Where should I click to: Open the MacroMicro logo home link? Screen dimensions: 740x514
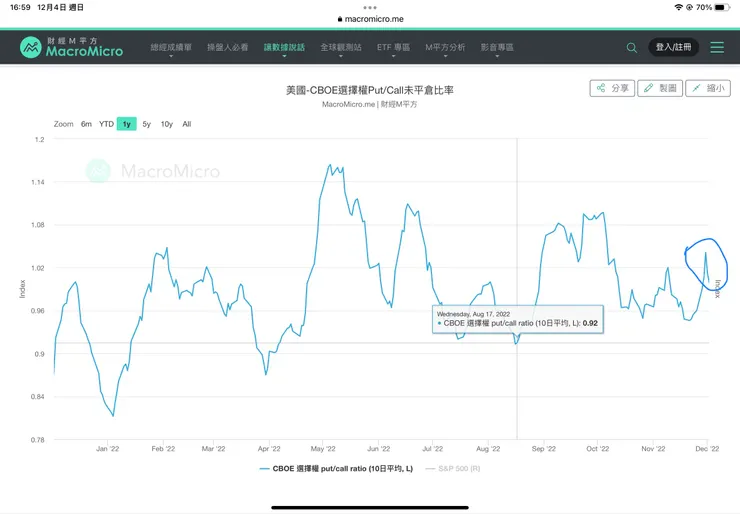pos(71,47)
